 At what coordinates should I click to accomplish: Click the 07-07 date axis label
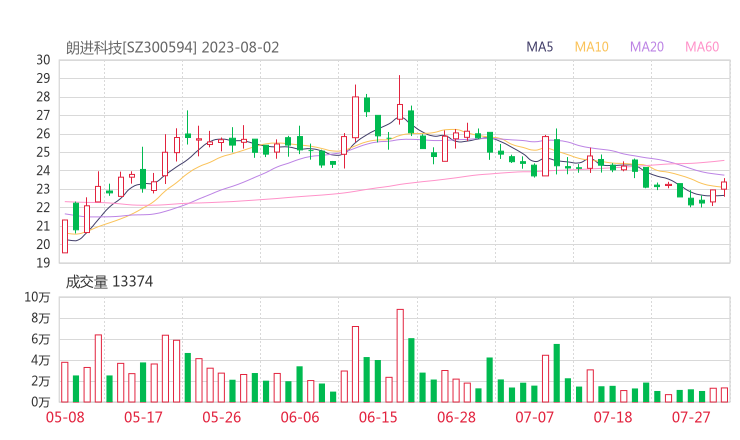(534, 417)
